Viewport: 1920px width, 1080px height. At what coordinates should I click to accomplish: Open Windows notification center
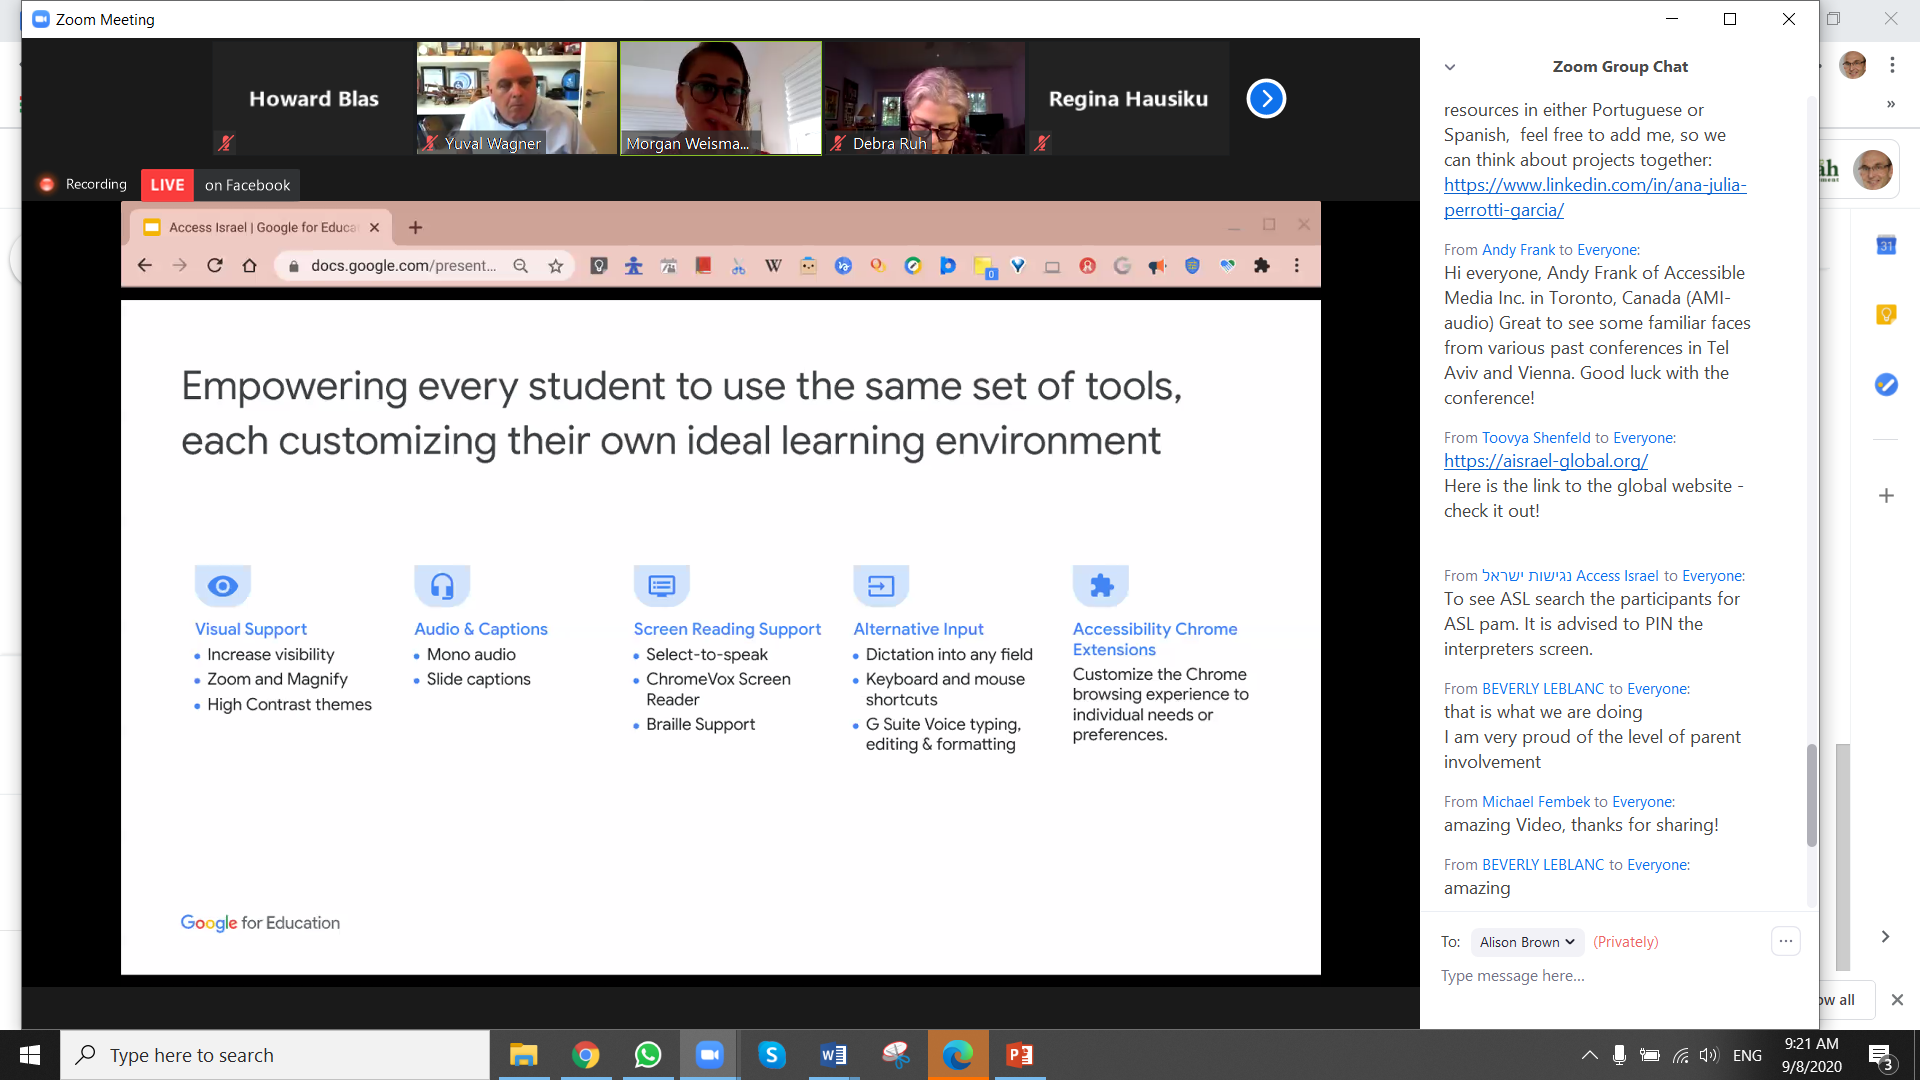click(x=1881, y=1056)
